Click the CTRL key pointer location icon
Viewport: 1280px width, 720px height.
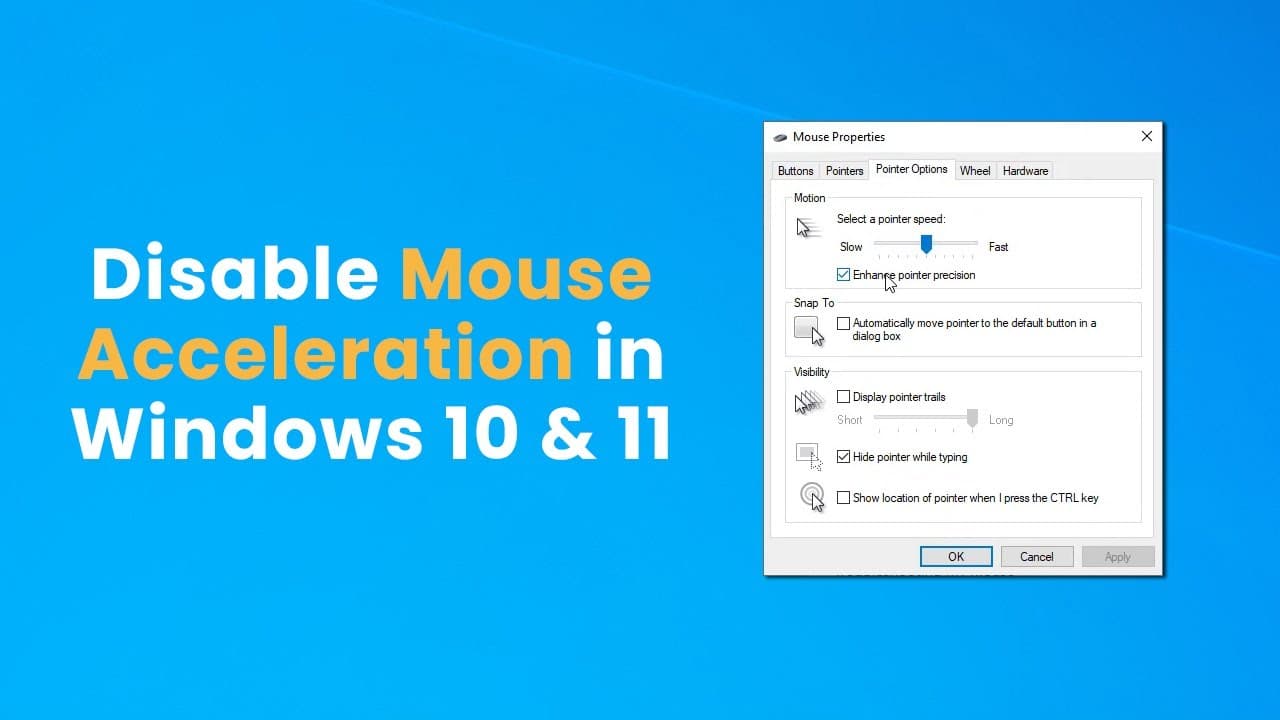pos(813,497)
